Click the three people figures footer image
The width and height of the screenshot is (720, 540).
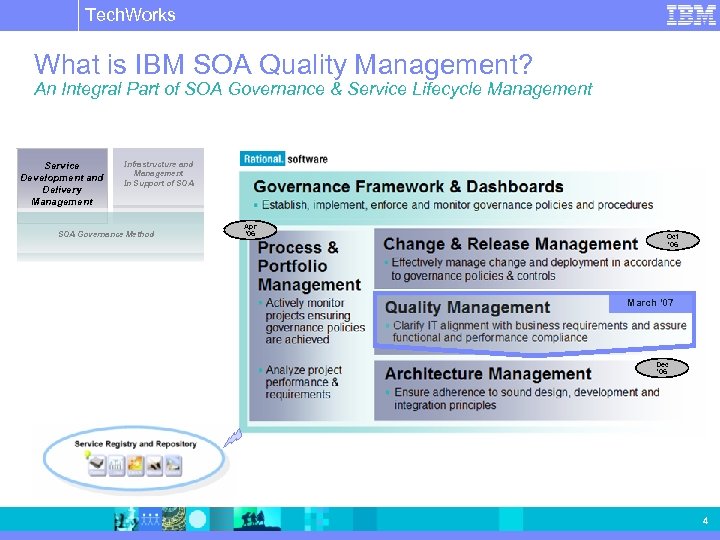(x=149, y=520)
